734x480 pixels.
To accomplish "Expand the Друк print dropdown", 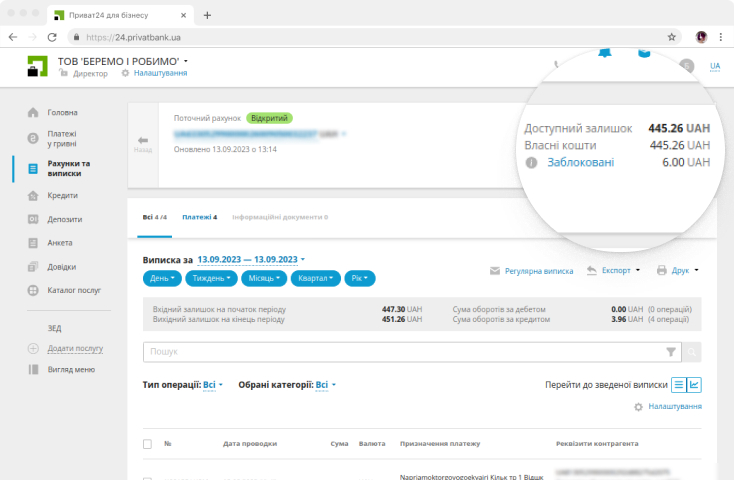I will click(x=677, y=270).
